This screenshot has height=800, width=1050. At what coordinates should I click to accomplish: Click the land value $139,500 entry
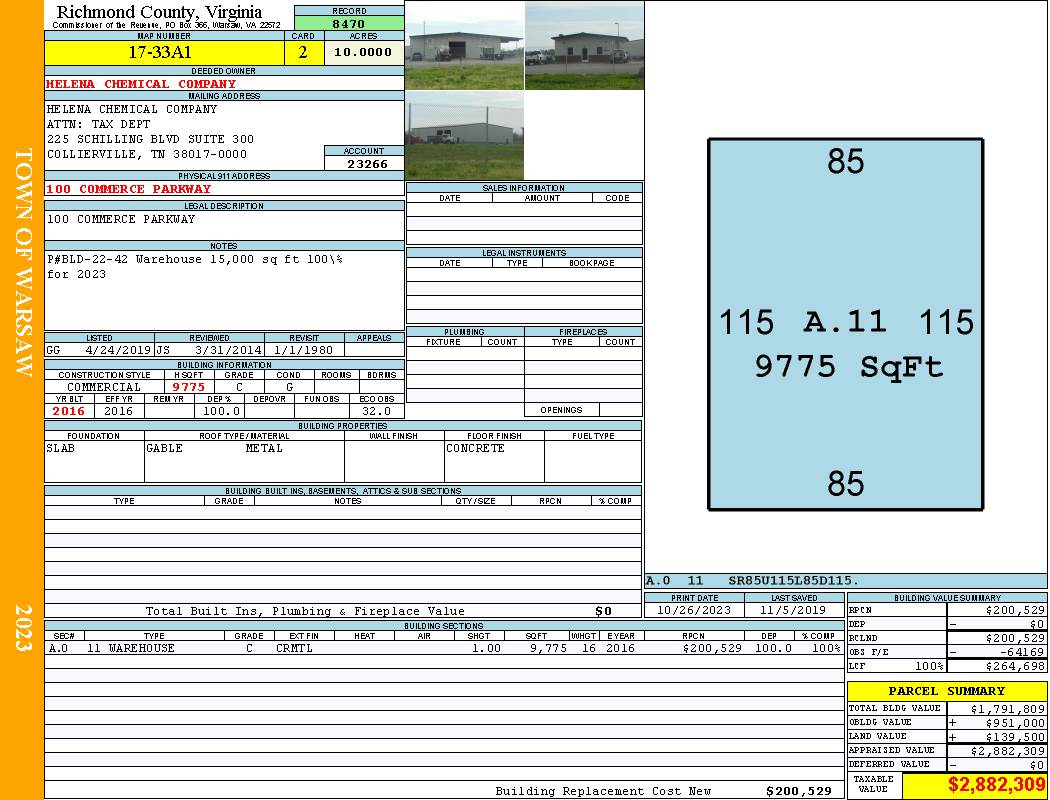pyautogui.click(x=996, y=736)
